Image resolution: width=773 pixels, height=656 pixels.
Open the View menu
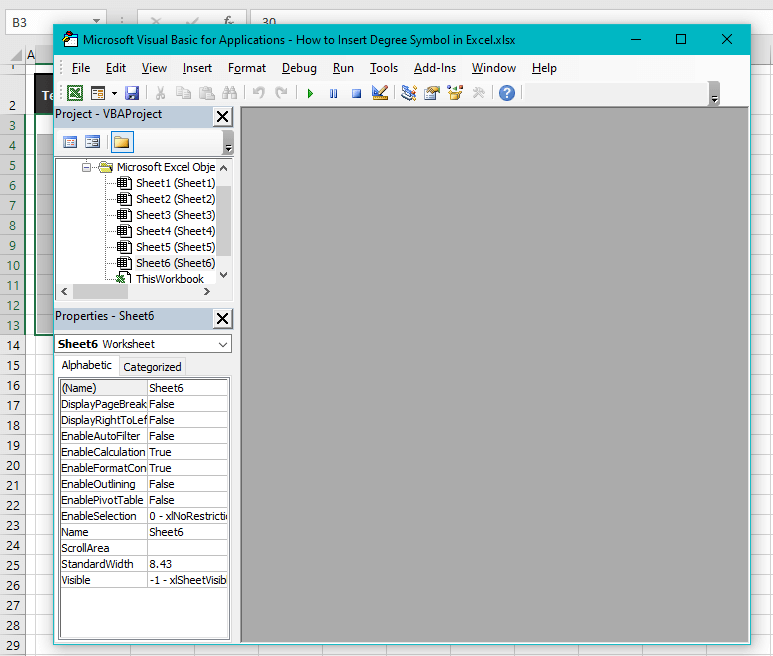[x=154, y=68]
